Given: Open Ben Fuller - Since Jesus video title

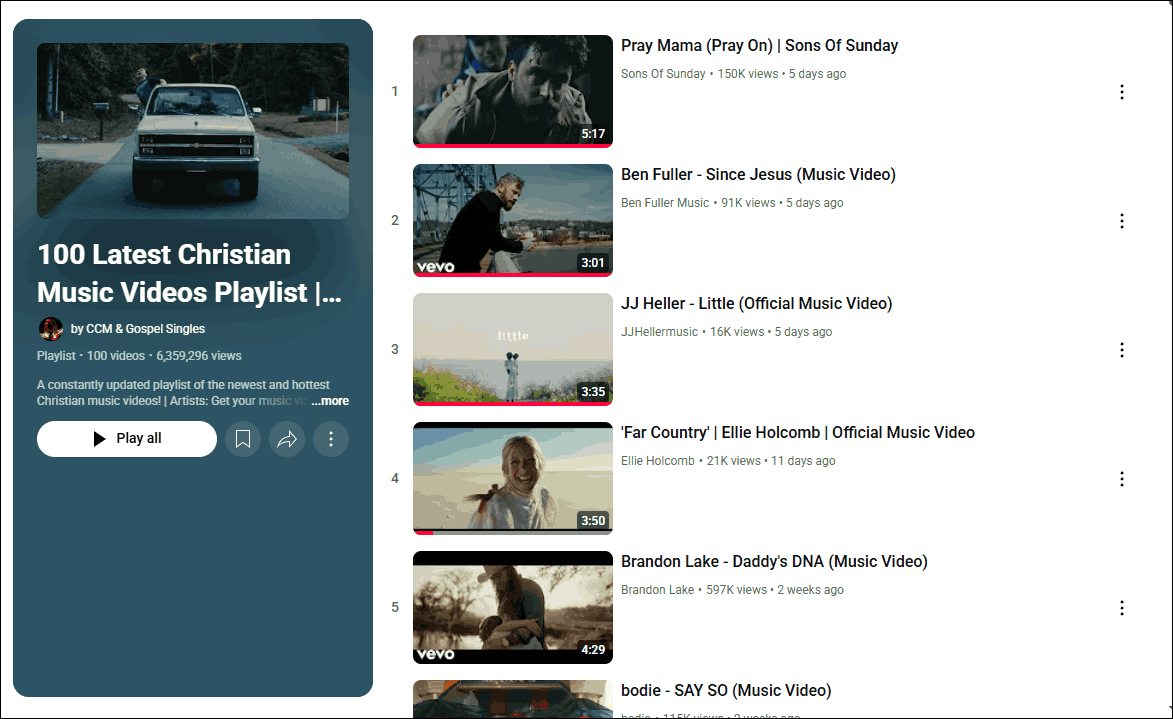Looking at the screenshot, I should click(x=758, y=174).
